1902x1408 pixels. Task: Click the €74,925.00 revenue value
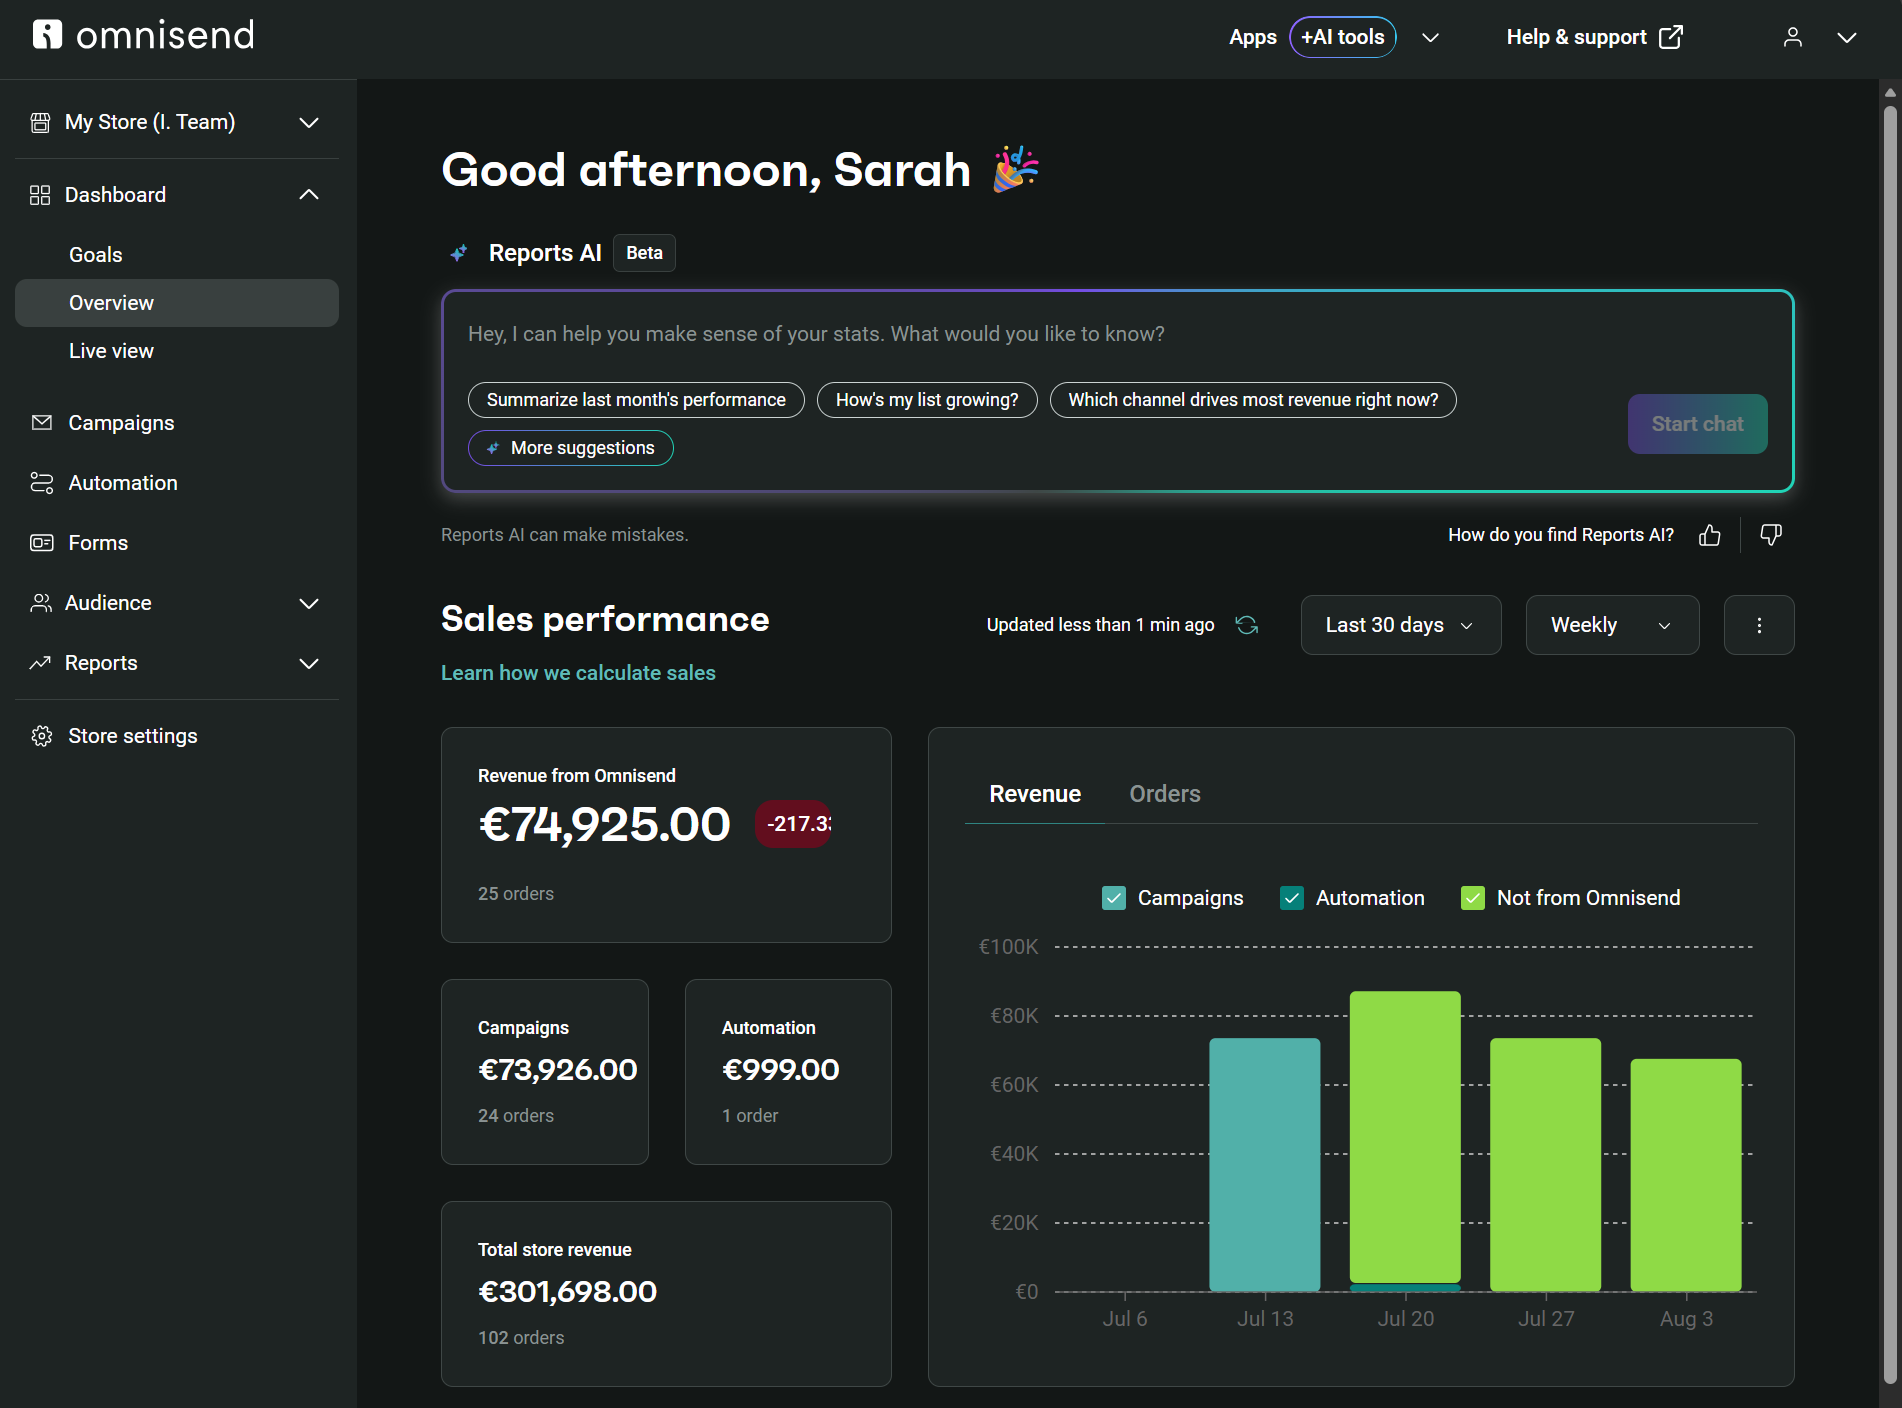[x=605, y=824]
